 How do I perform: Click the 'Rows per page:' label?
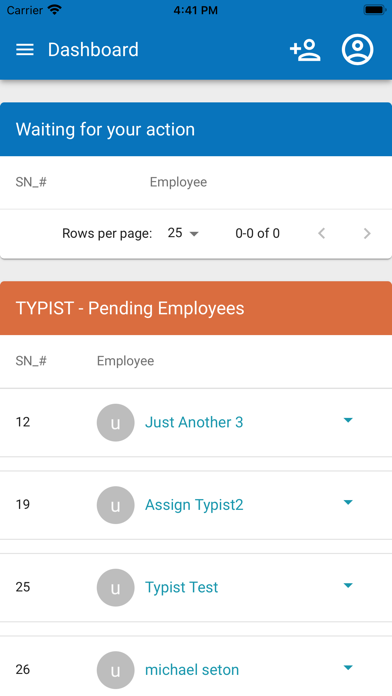pos(107,233)
